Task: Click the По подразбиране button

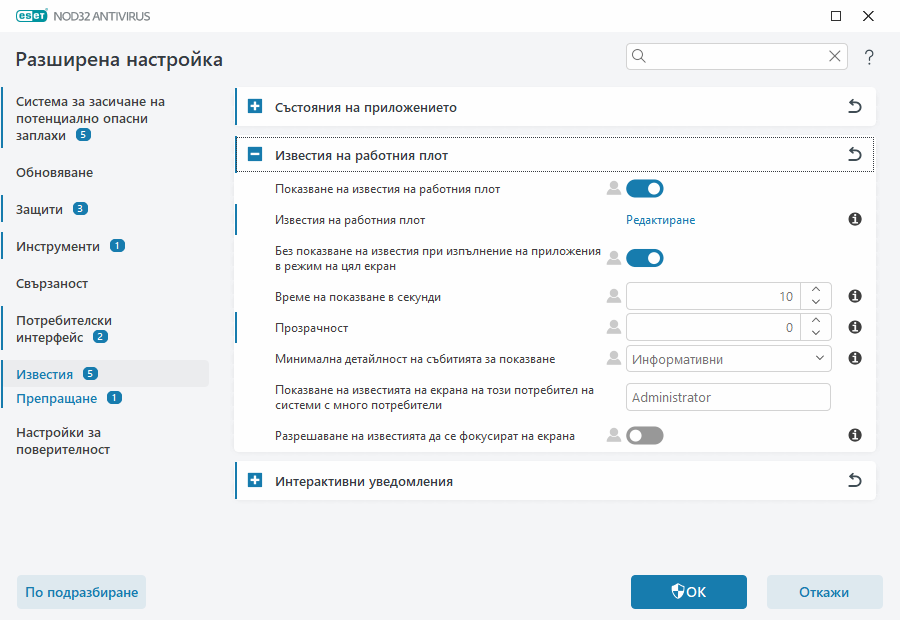Action: tap(80, 592)
